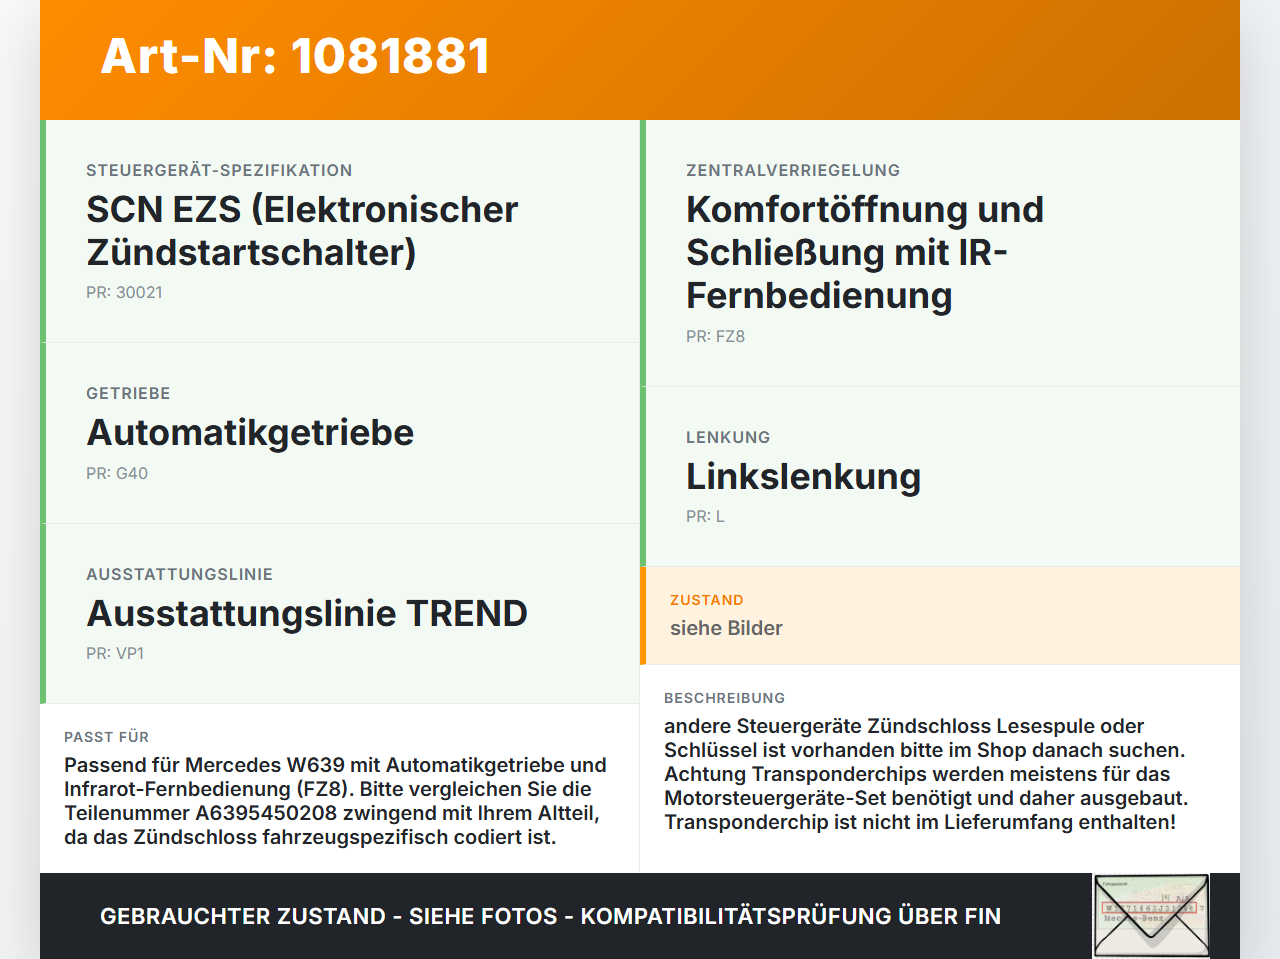Select the Automatikgetriebe heading
Image resolution: width=1280 pixels, height=959 pixels.
tap(250, 433)
